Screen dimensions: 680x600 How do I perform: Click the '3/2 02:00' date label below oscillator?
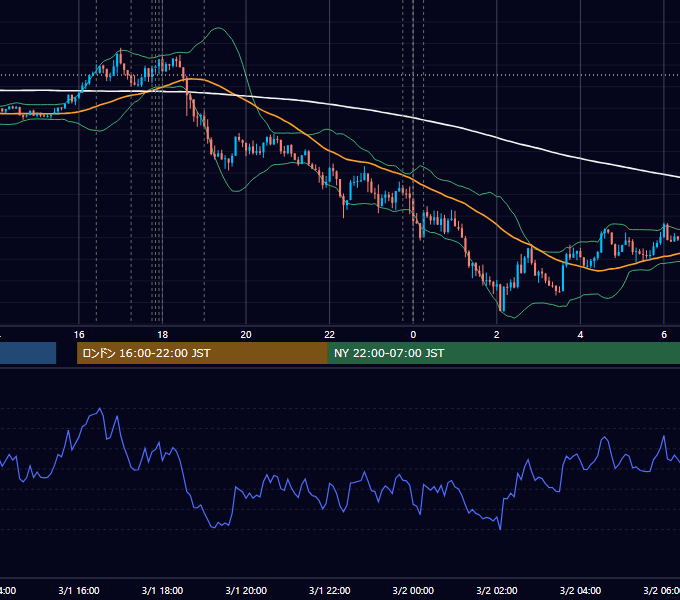pyautogui.click(x=497, y=590)
